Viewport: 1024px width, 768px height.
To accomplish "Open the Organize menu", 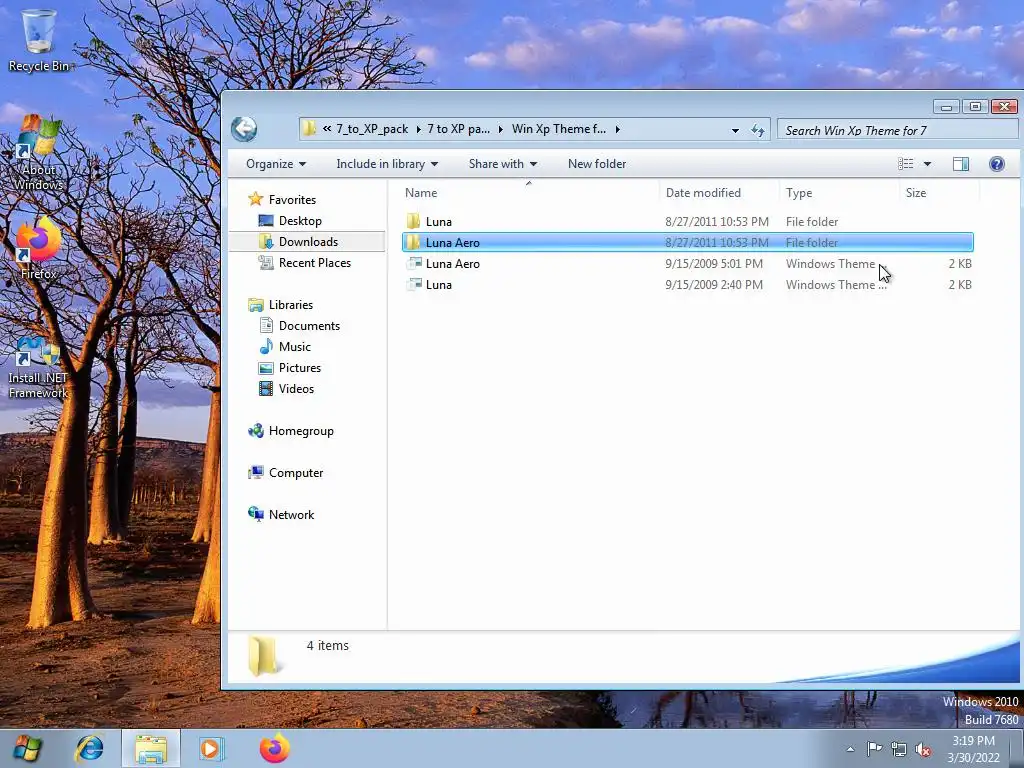I will tap(276, 164).
